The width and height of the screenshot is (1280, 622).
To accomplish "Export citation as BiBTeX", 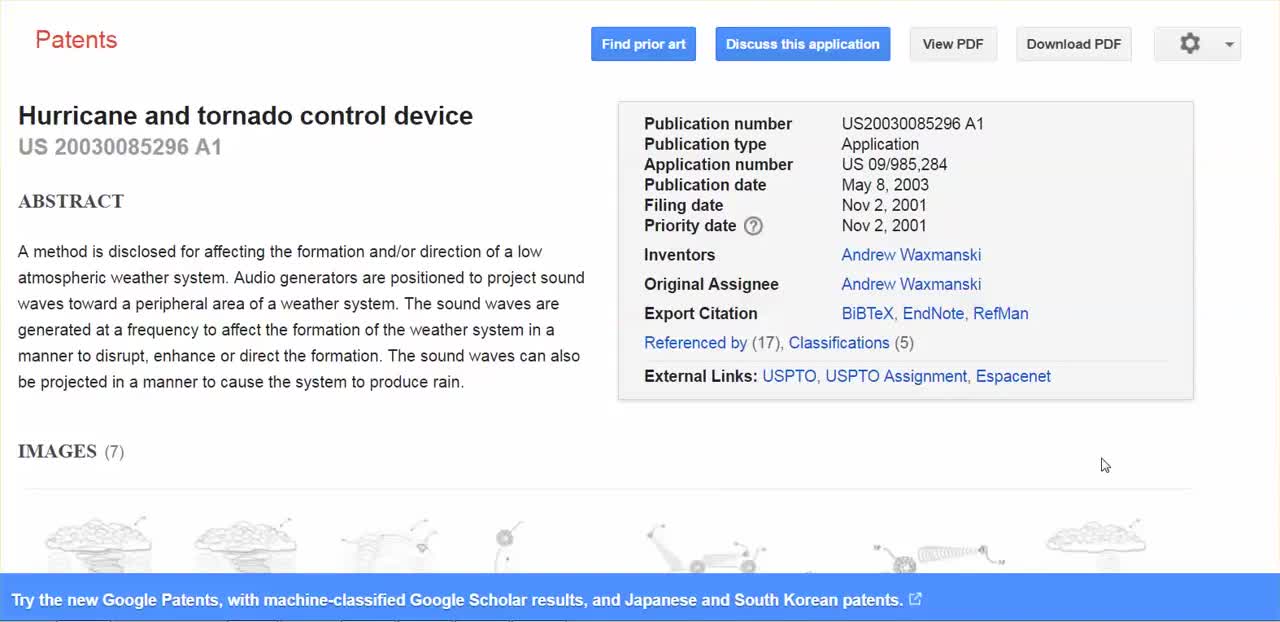I will click(x=867, y=313).
